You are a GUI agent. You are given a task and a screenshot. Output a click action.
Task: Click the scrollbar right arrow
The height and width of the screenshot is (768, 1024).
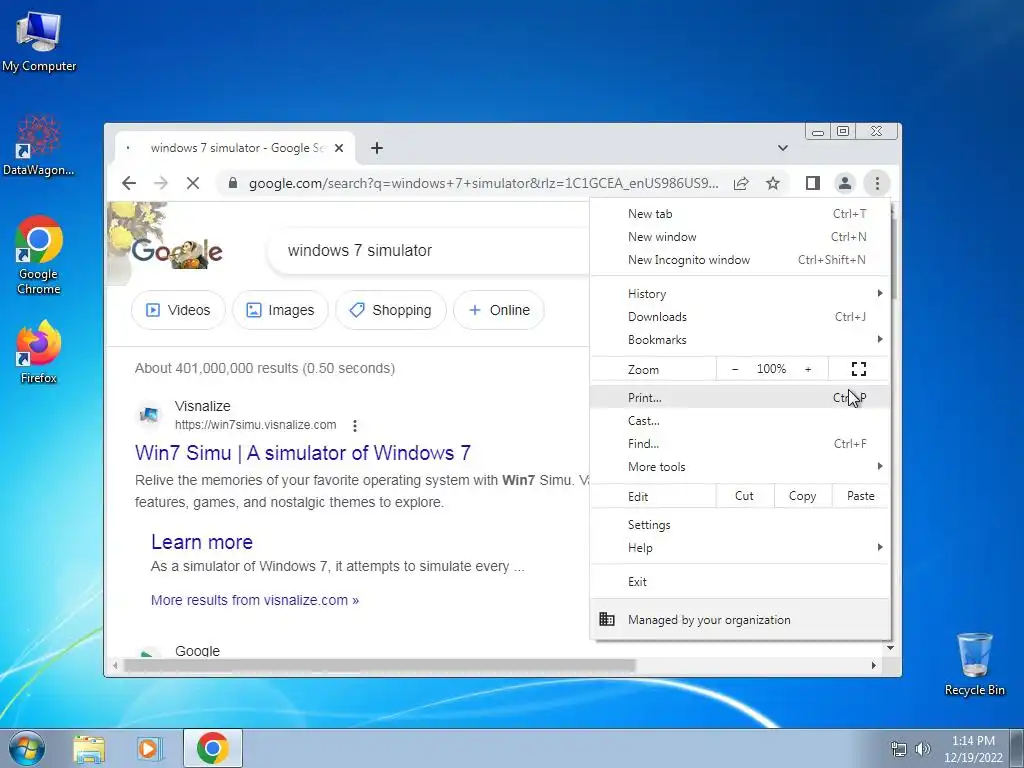click(x=874, y=665)
